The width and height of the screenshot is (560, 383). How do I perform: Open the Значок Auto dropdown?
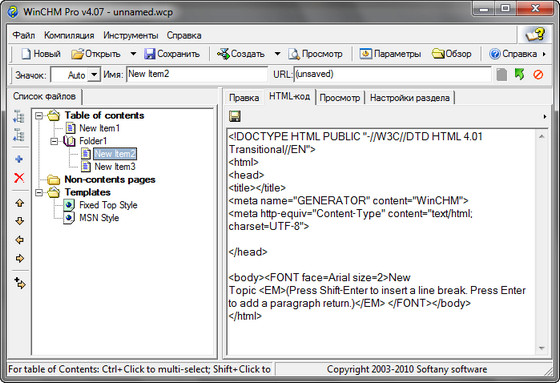(94, 75)
